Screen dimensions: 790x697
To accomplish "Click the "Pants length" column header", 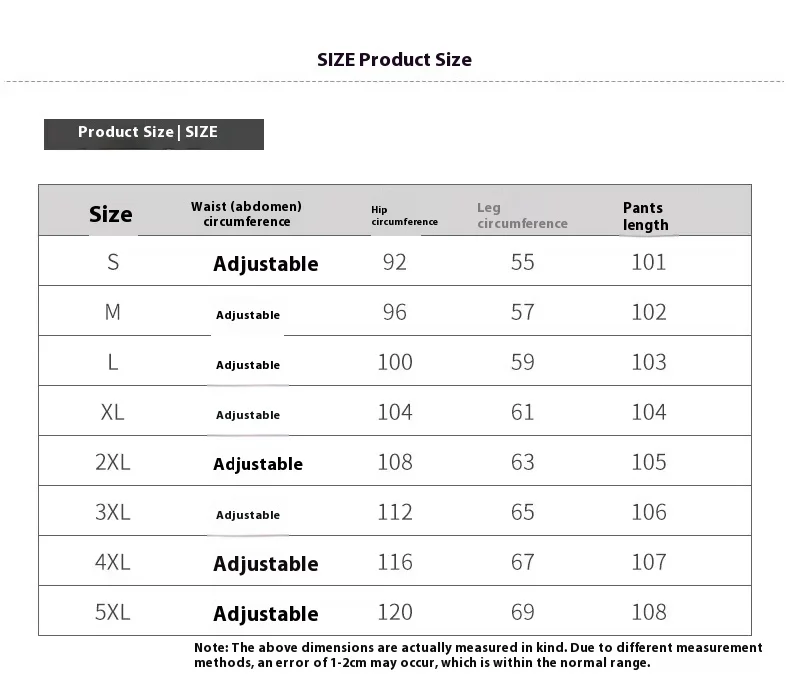I will [645, 216].
